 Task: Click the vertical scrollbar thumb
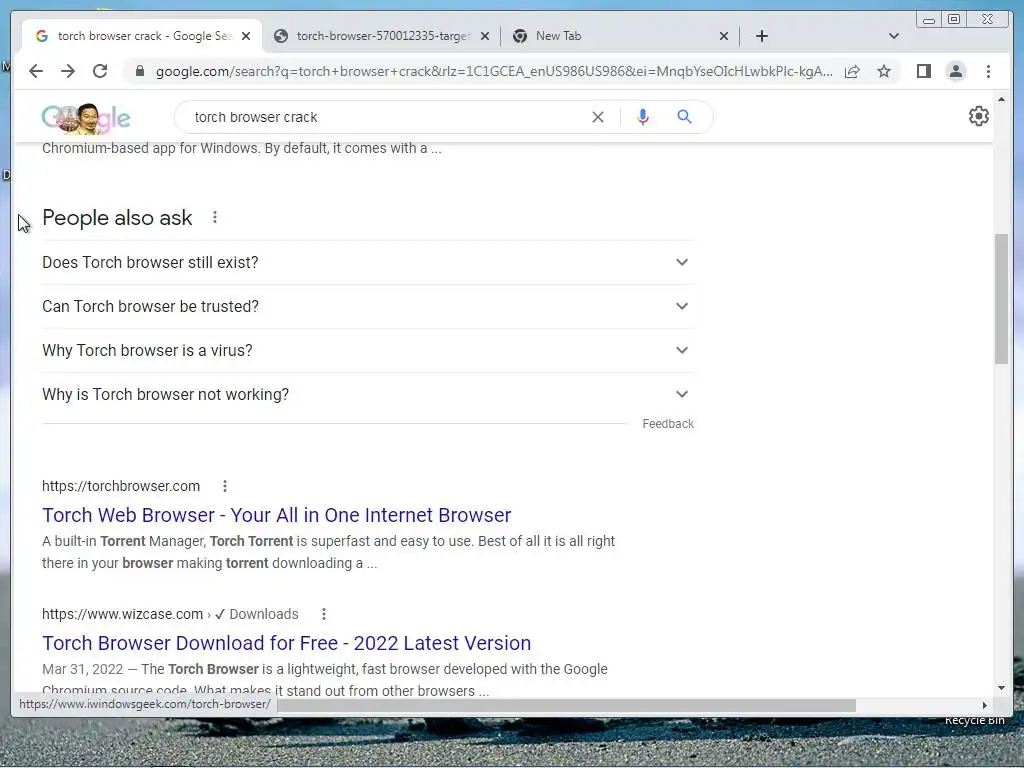[1001, 298]
